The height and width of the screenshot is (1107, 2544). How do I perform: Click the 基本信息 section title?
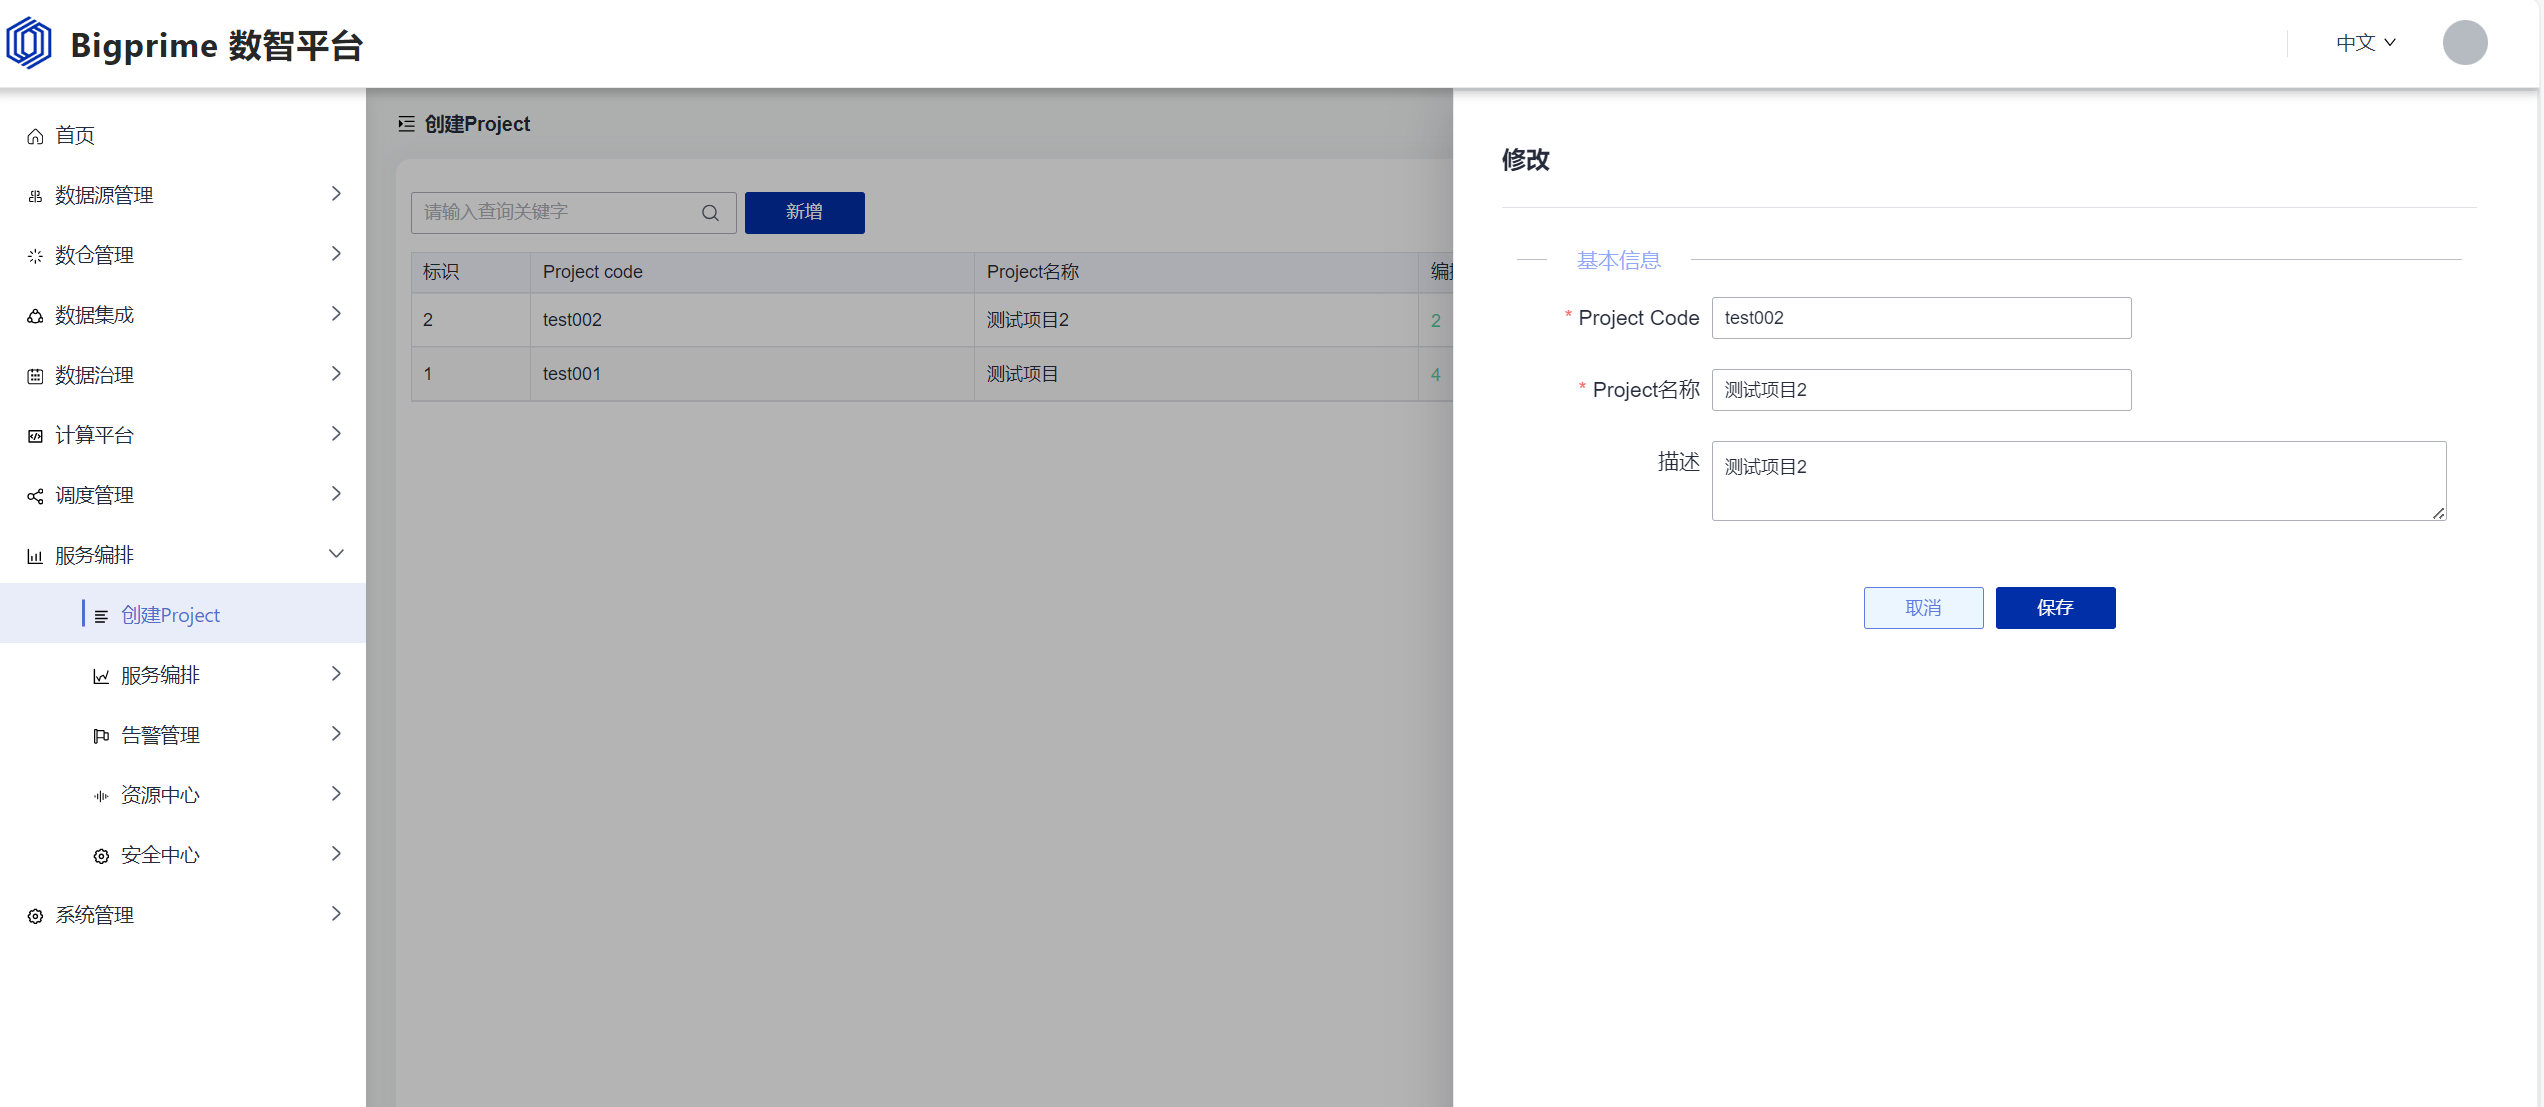tap(1618, 261)
